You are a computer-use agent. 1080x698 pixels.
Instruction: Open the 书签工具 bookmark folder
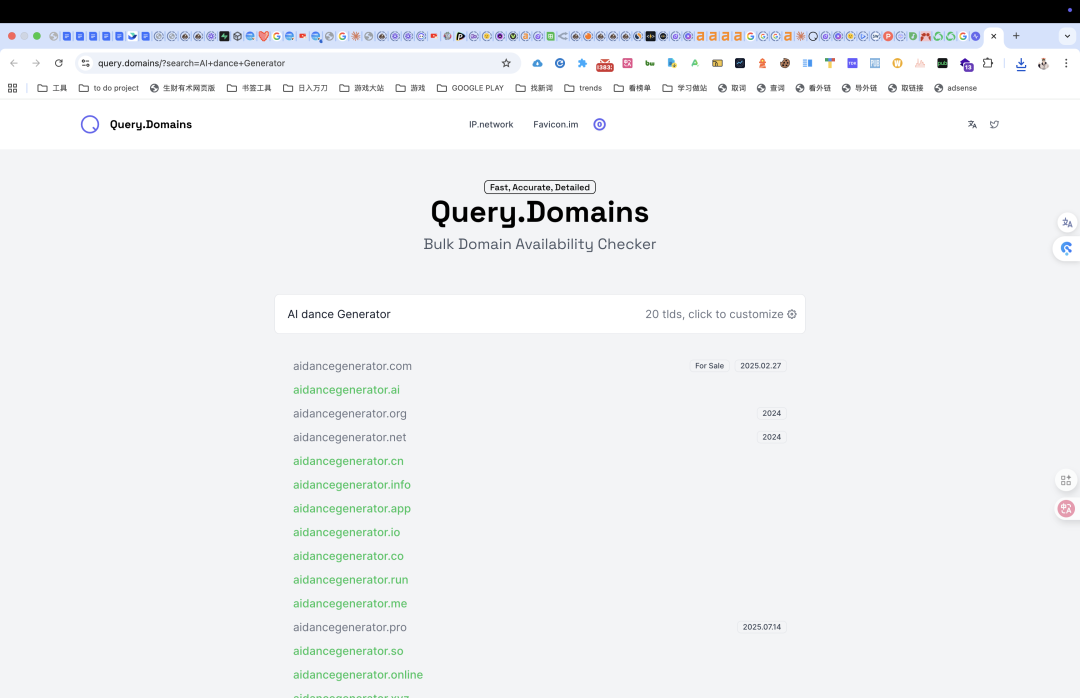pos(249,88)
